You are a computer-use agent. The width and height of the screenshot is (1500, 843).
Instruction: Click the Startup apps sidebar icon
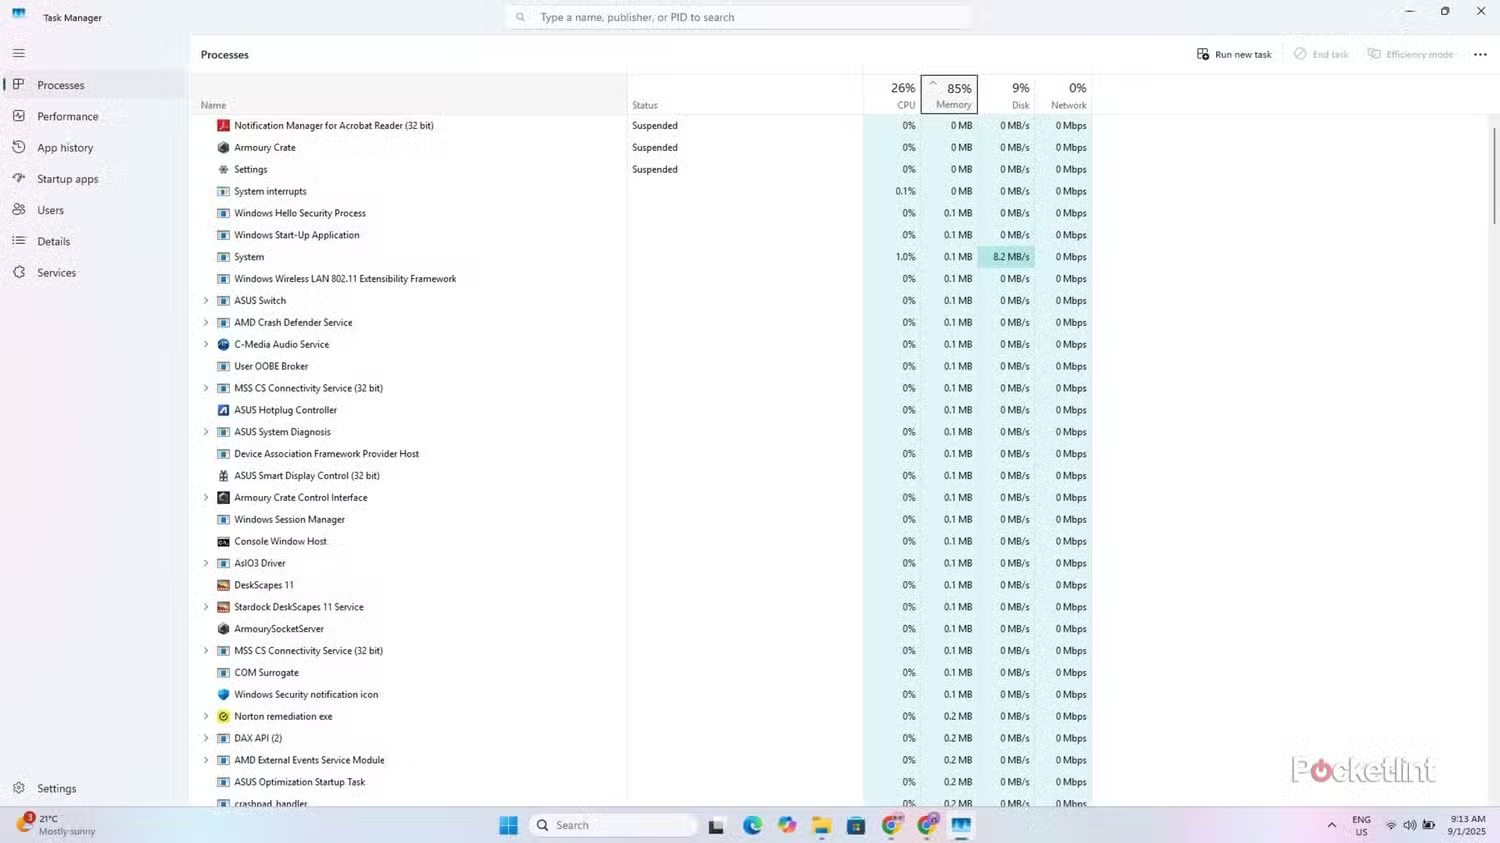point(19,179)
